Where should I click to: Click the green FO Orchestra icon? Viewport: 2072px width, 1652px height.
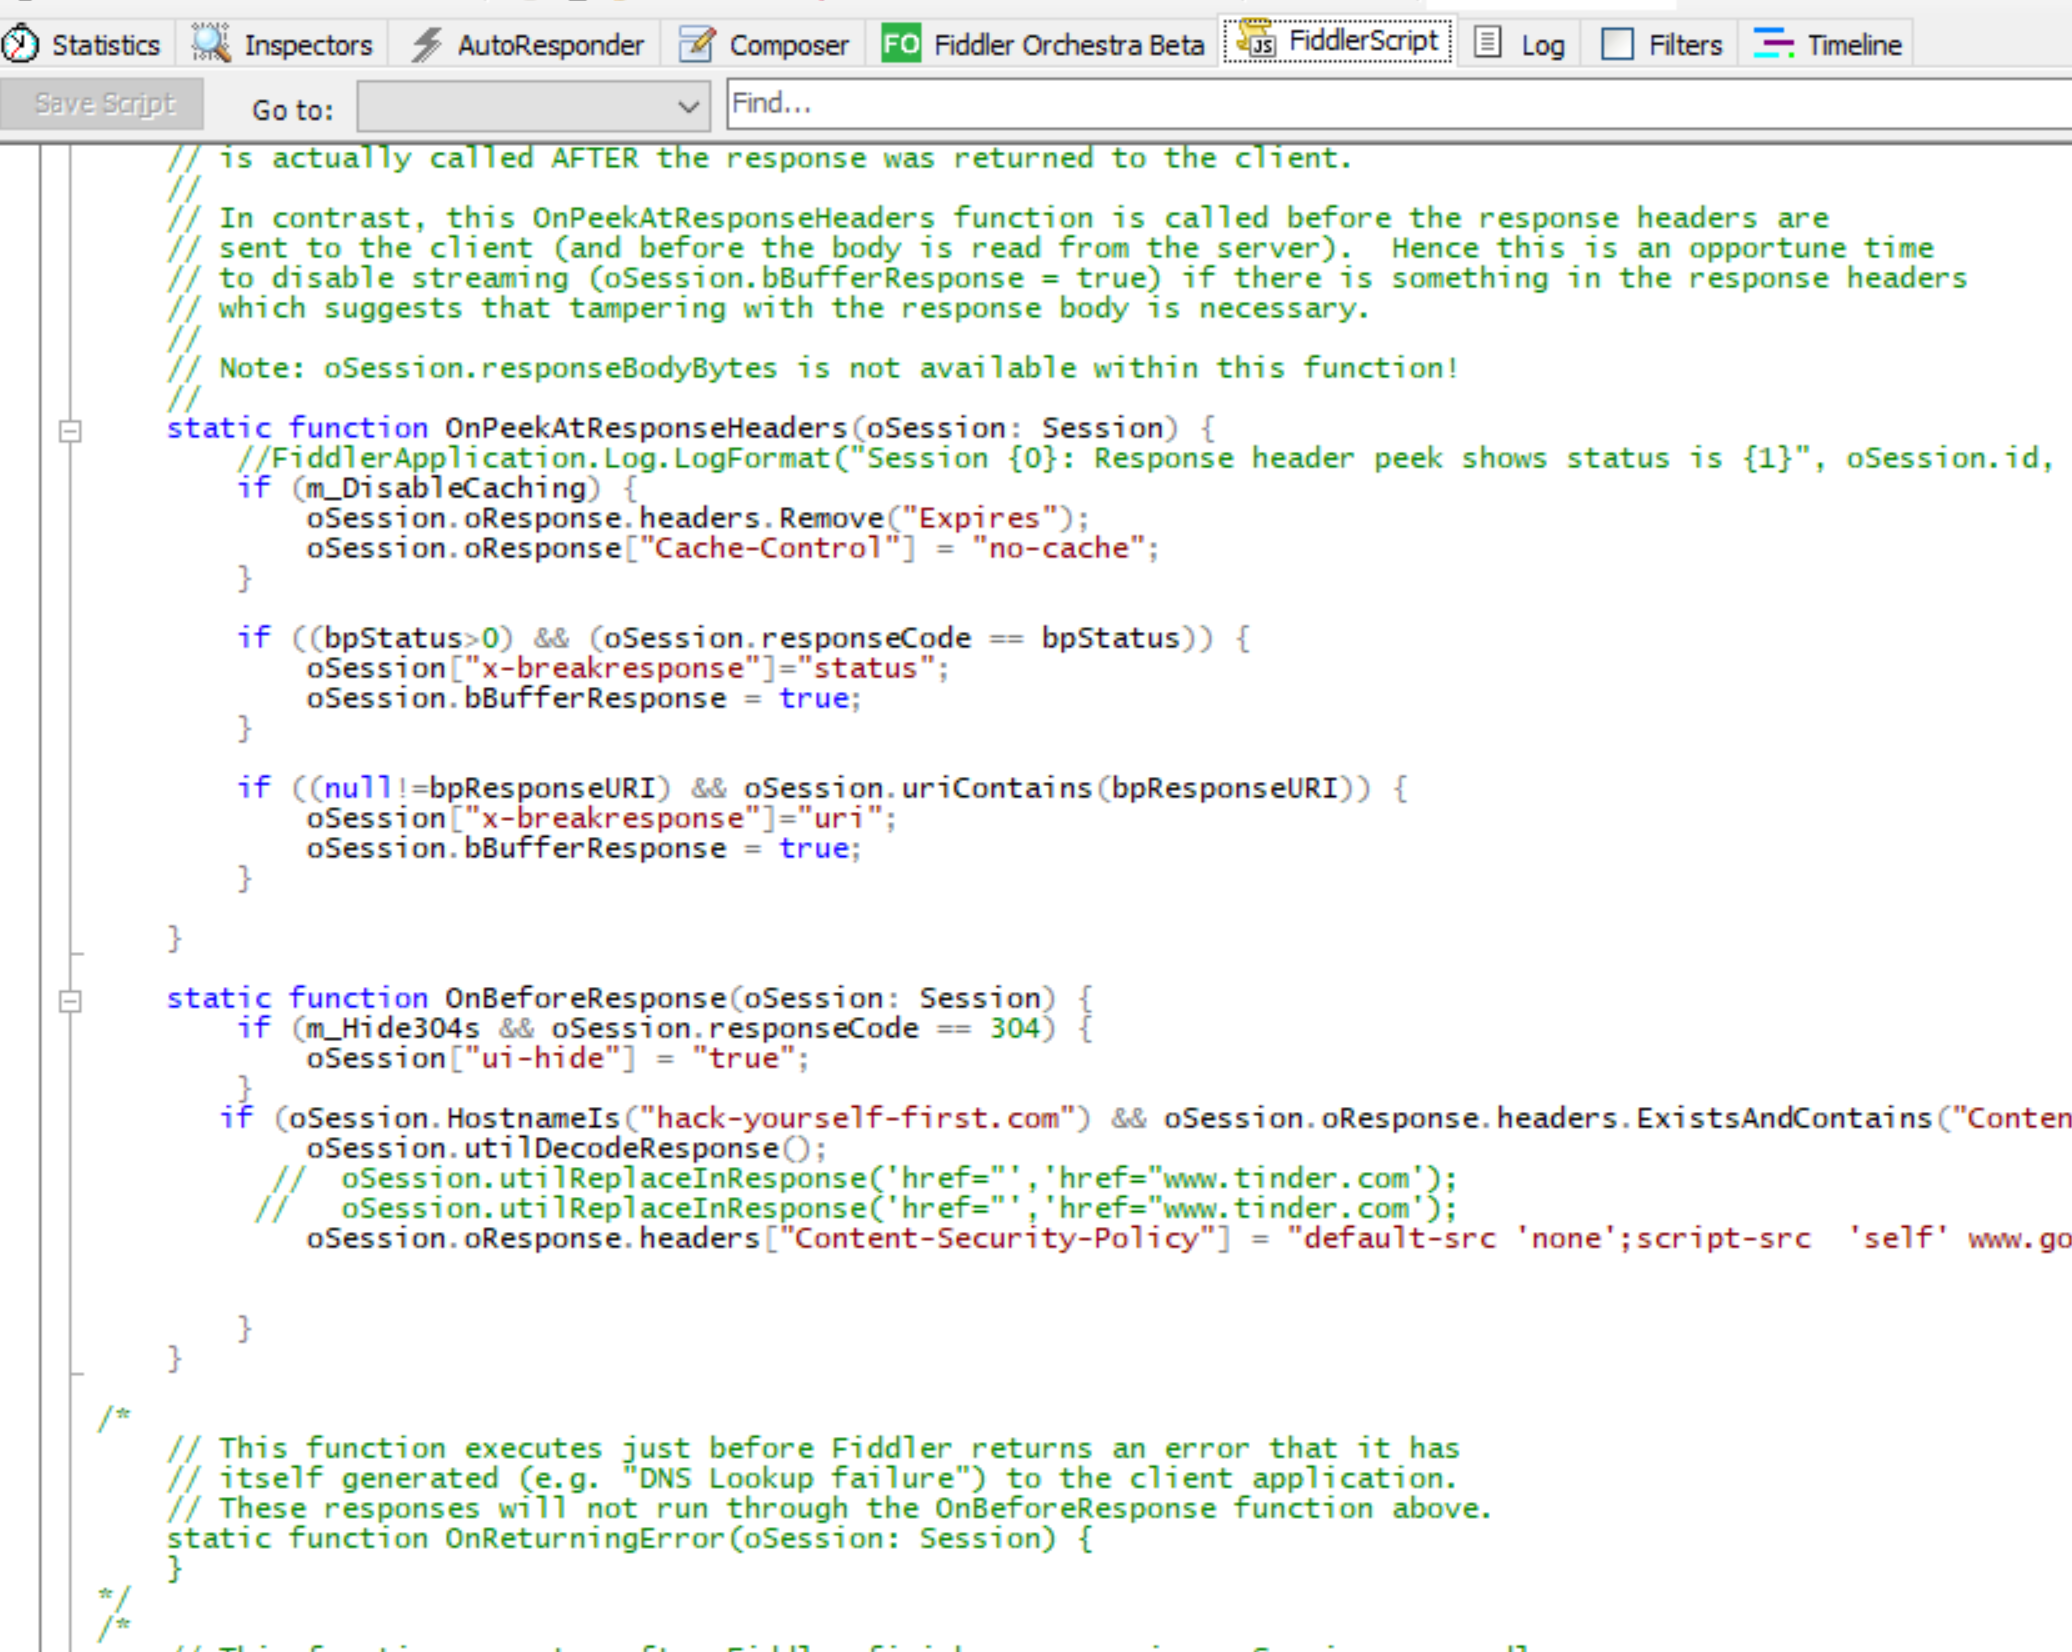(x=900, y=45)
